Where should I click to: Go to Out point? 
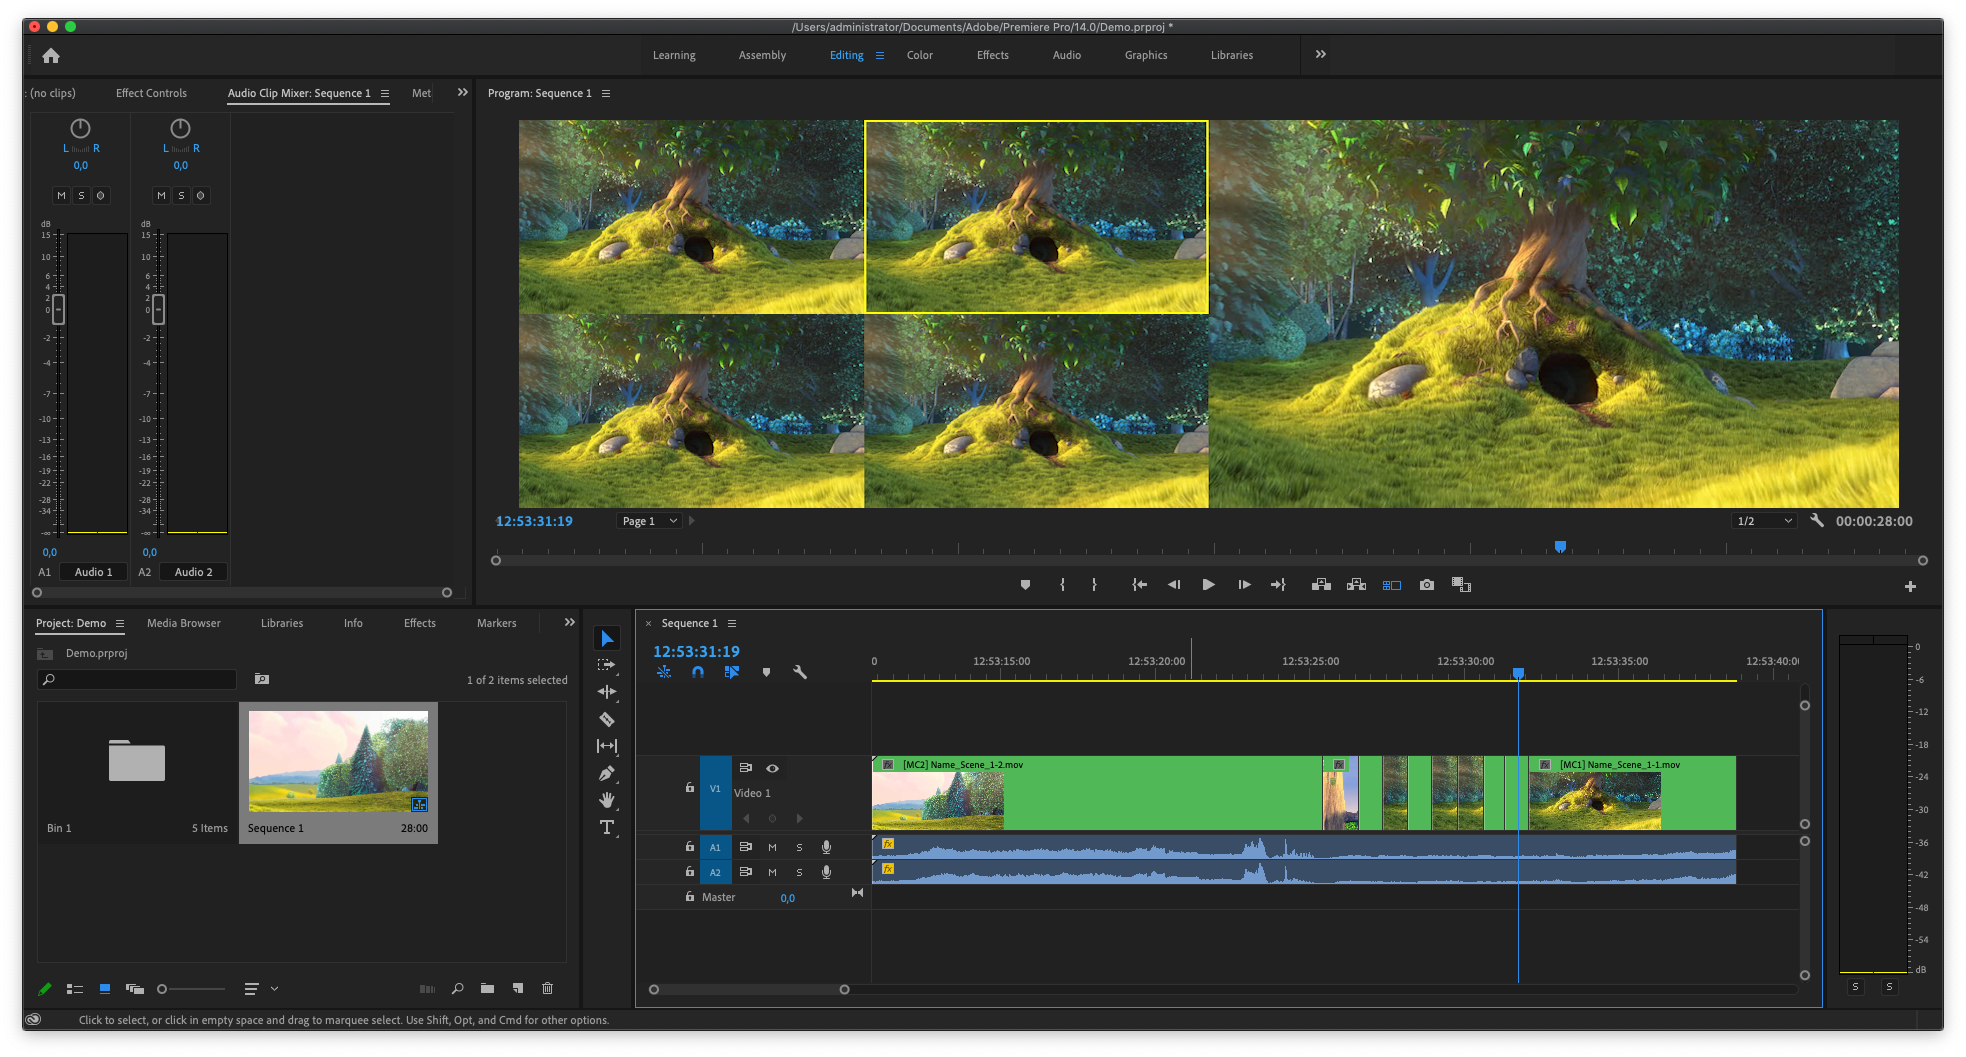[x=1278, y=585]
